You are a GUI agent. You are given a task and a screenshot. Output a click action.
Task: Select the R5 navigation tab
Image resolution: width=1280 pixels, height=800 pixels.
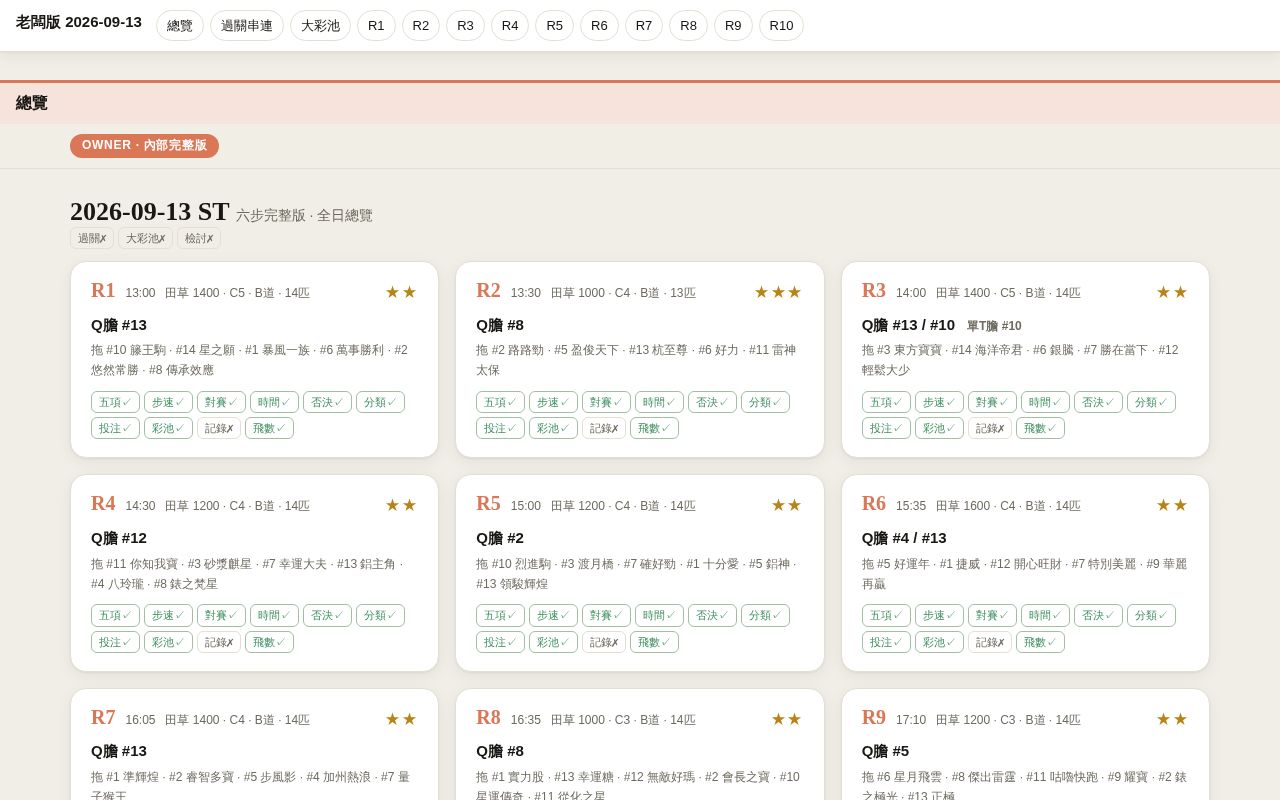pos(554,26)
